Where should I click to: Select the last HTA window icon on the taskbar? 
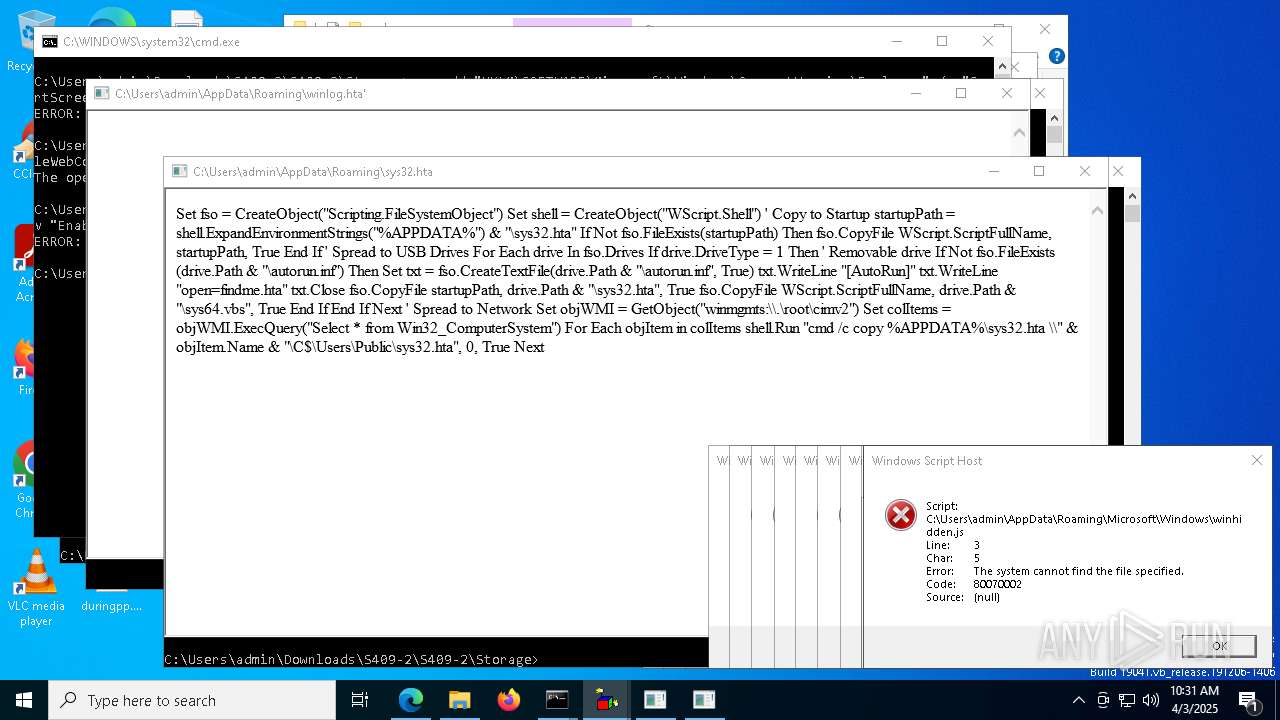(x=704, y=700)
